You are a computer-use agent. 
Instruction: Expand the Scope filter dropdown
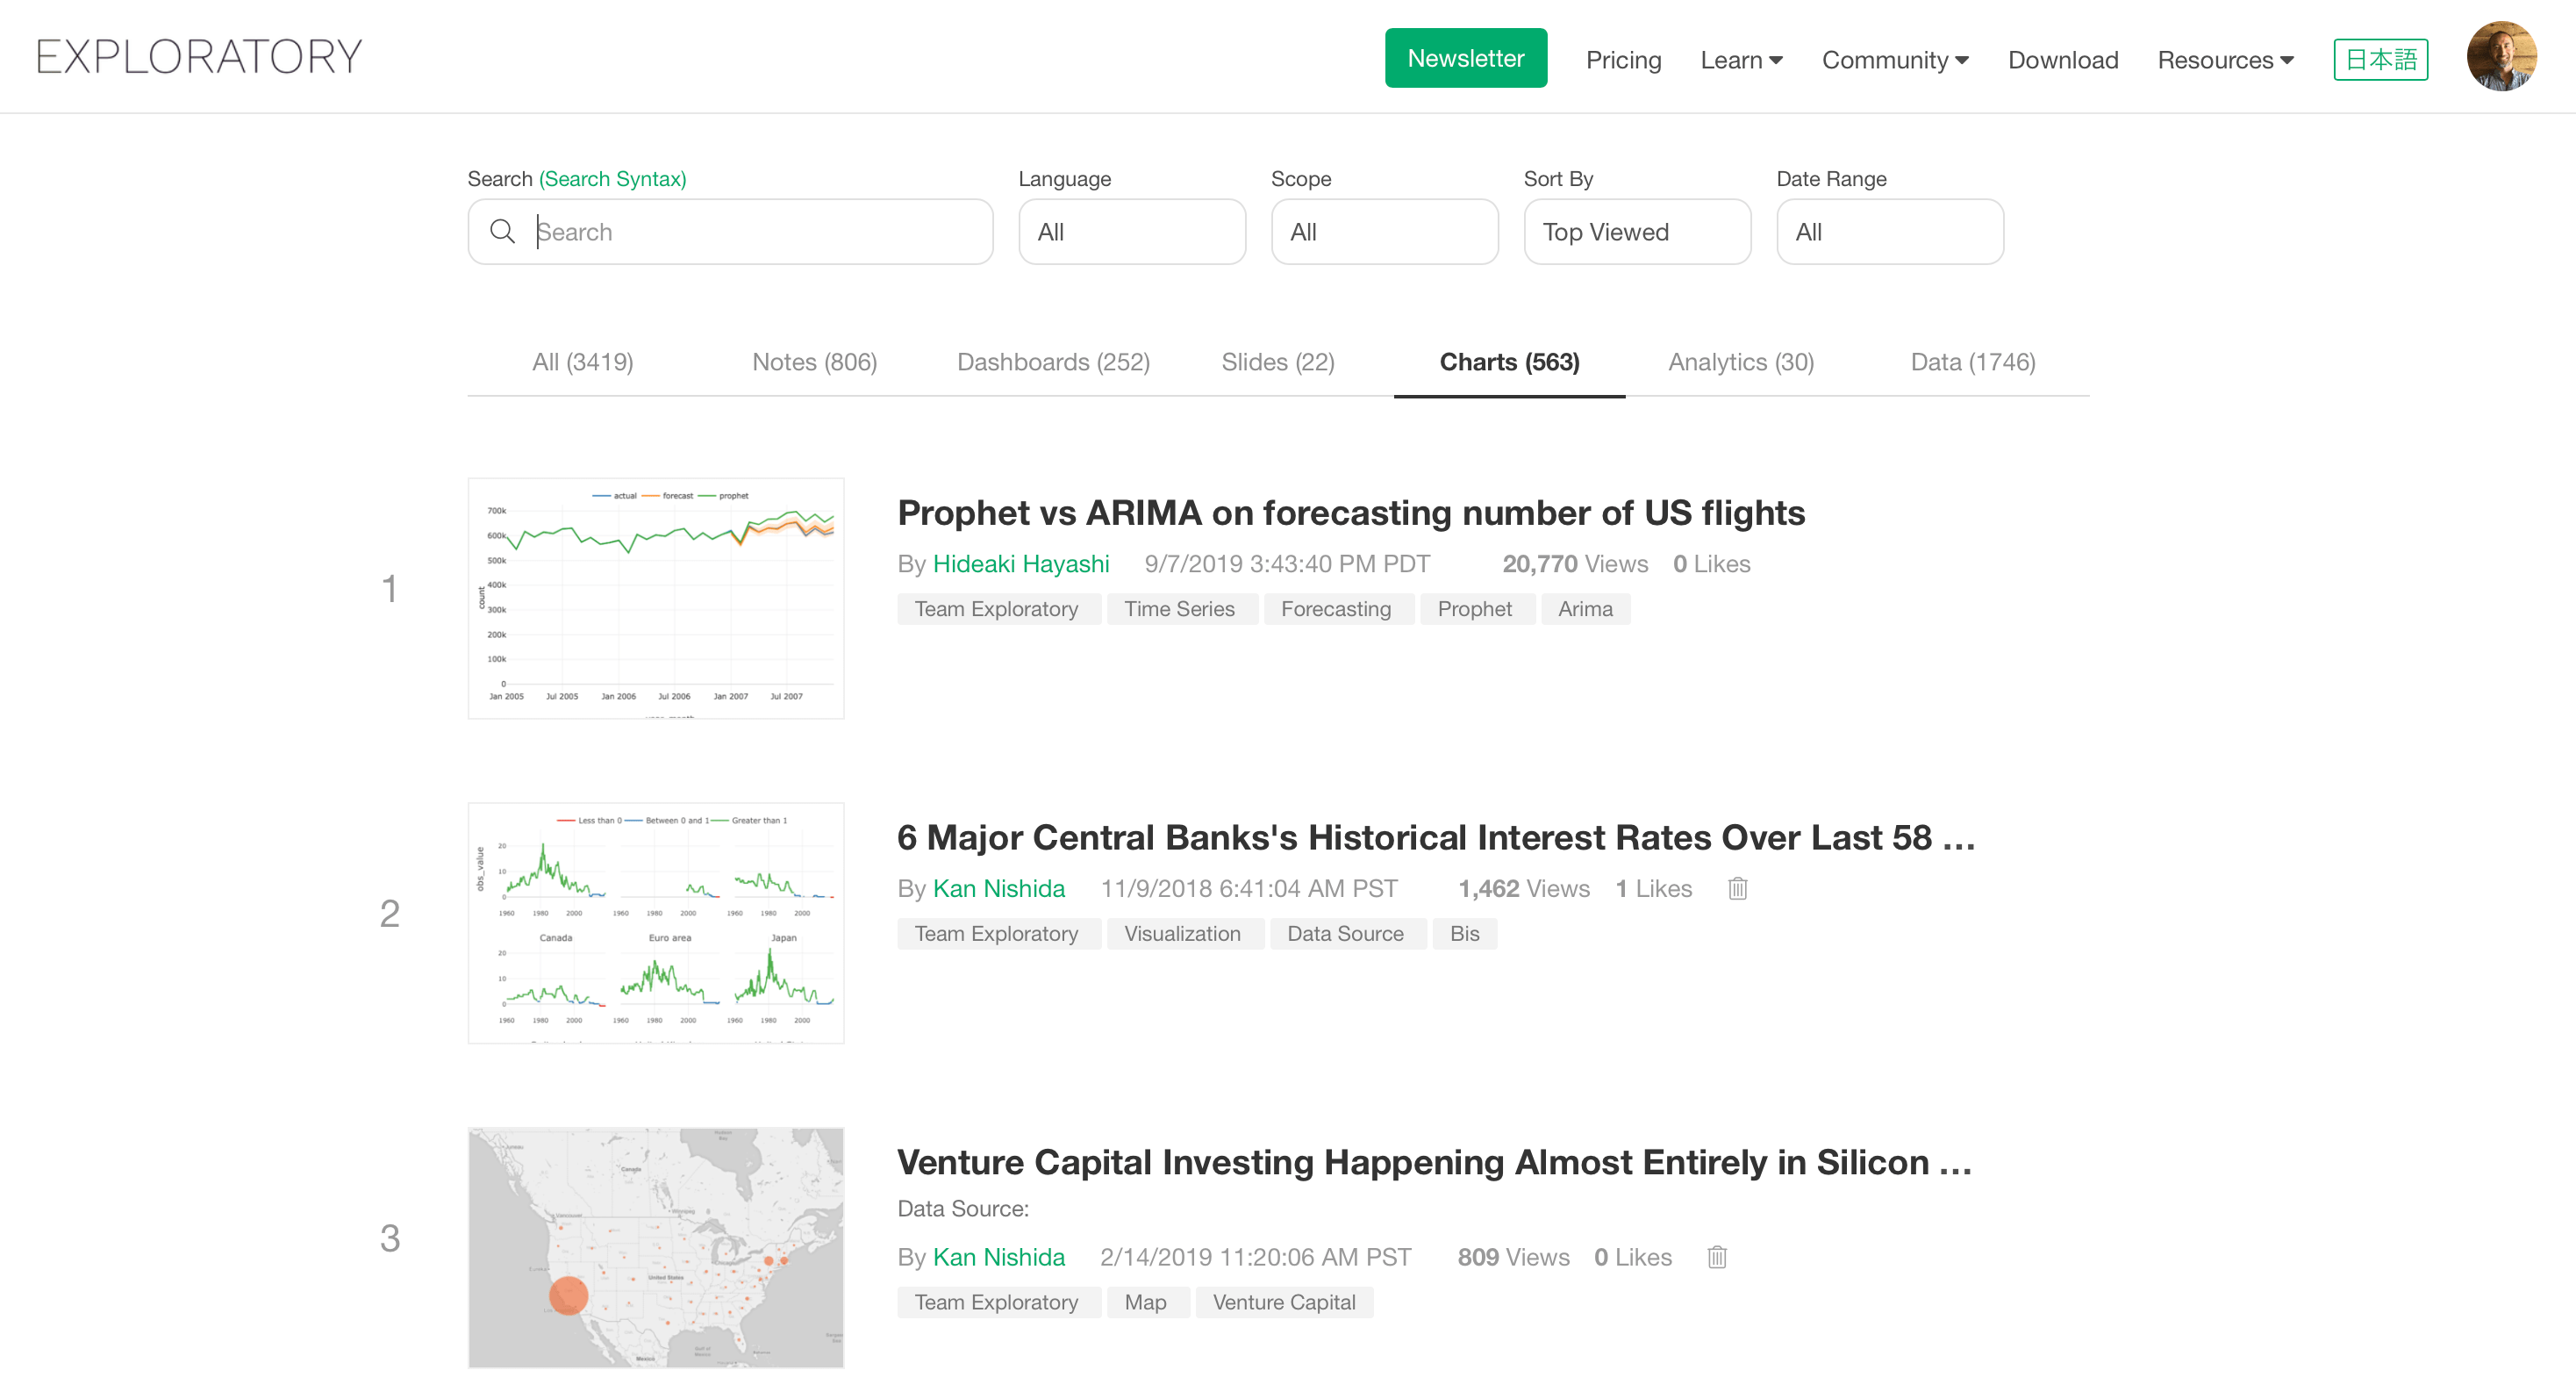coord(1384,232)
